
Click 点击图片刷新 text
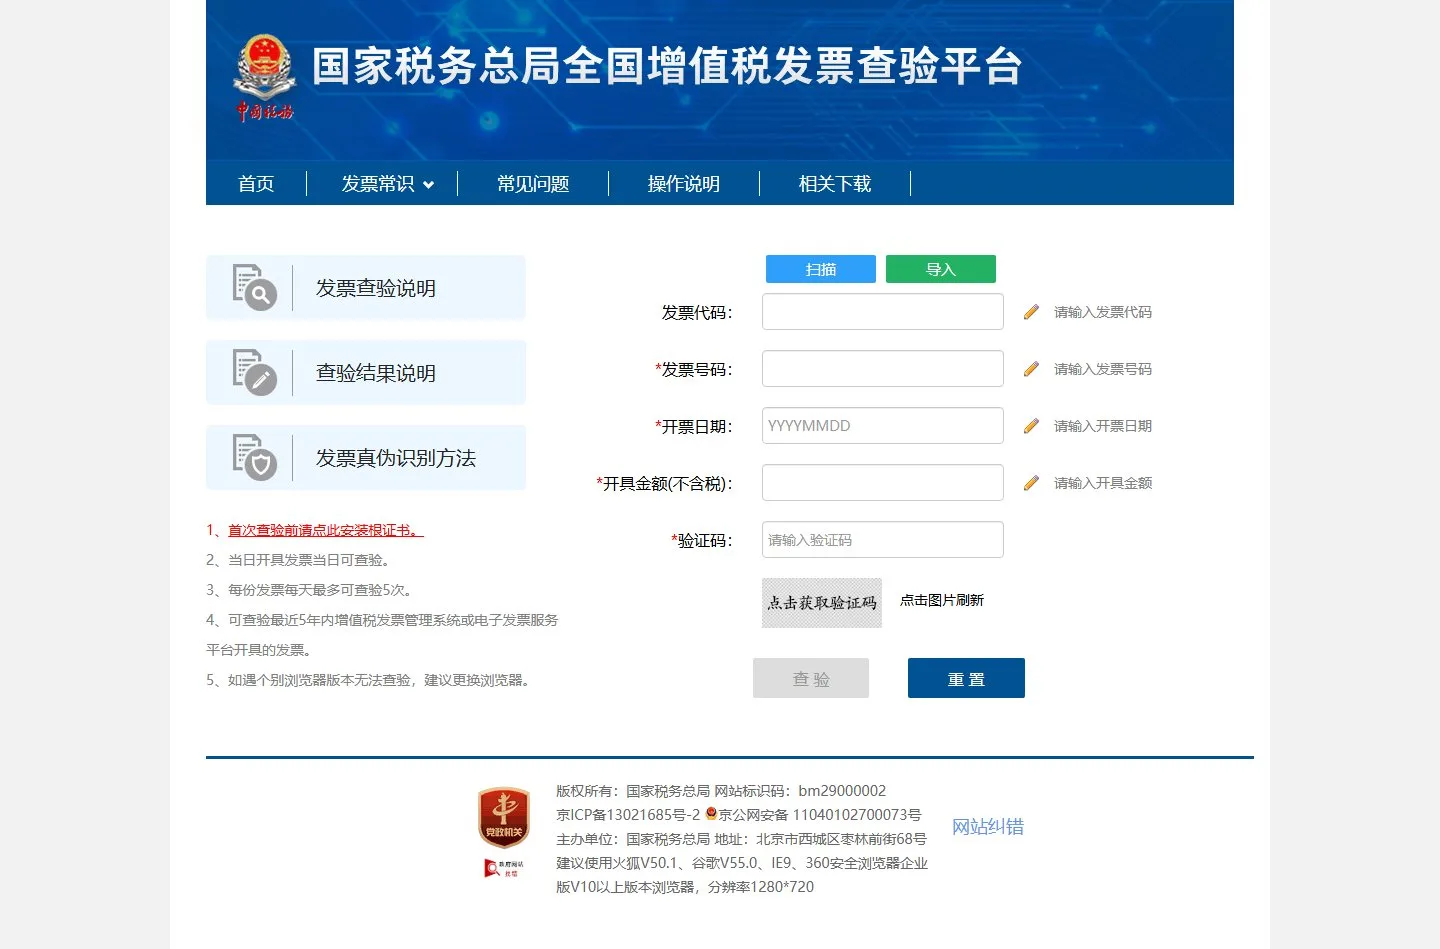[x=942, y=600]
